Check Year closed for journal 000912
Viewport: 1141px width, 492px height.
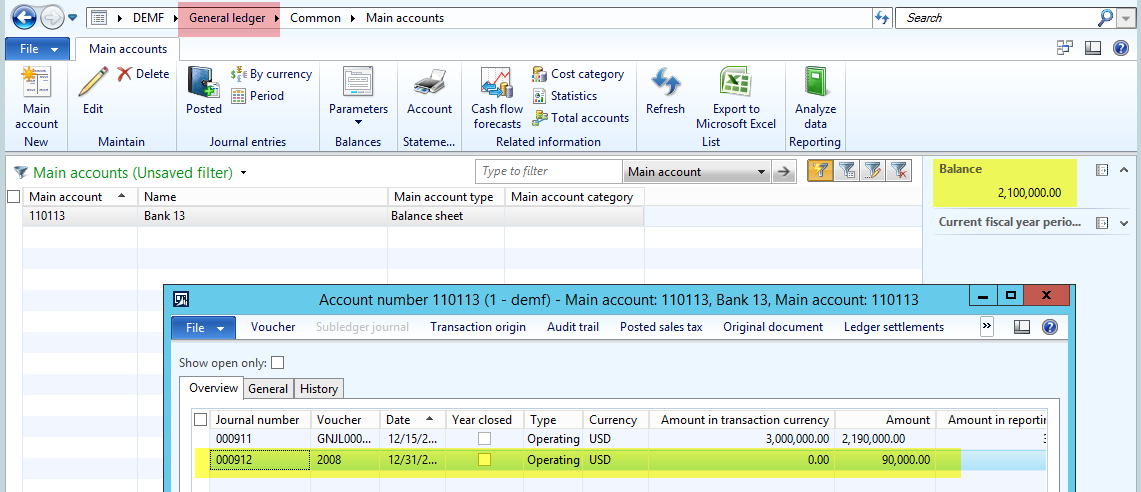484,460
